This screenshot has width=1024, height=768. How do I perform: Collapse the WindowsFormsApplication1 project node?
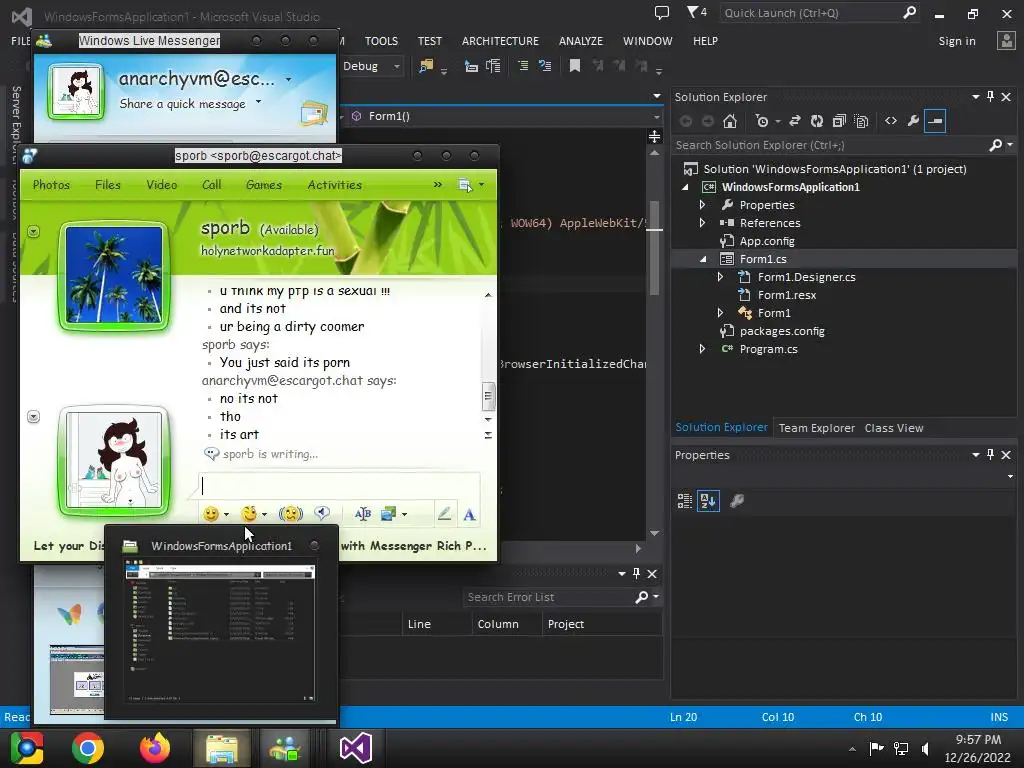tap(685, 187)
